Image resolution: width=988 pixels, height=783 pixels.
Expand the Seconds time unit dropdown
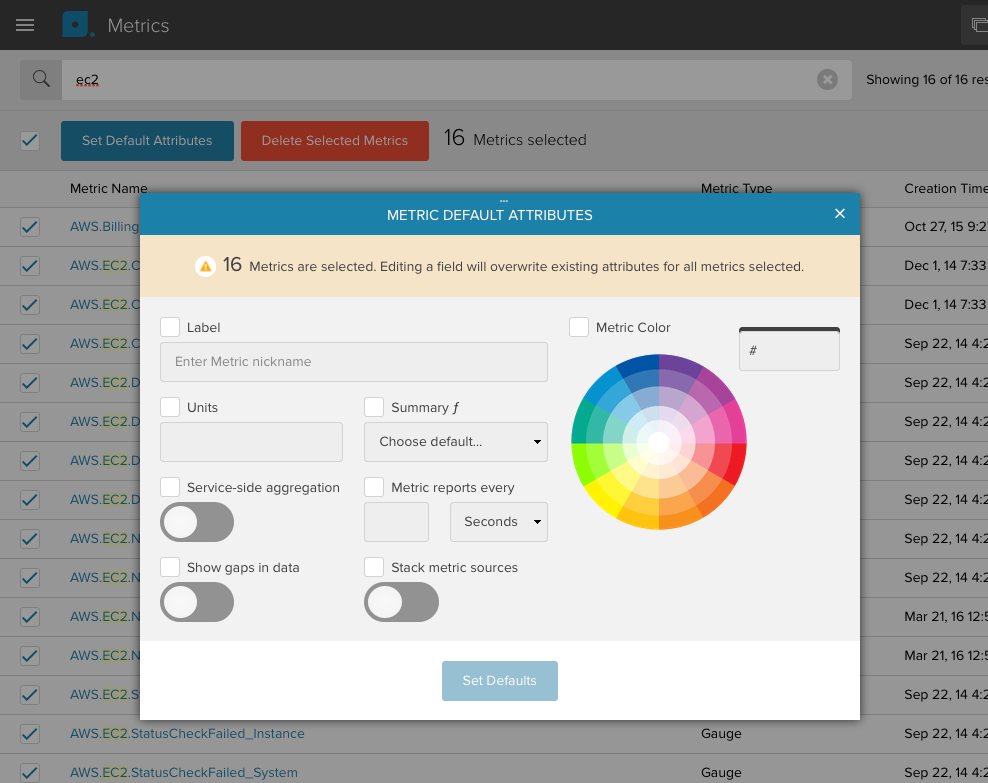[x=498, y=522]
